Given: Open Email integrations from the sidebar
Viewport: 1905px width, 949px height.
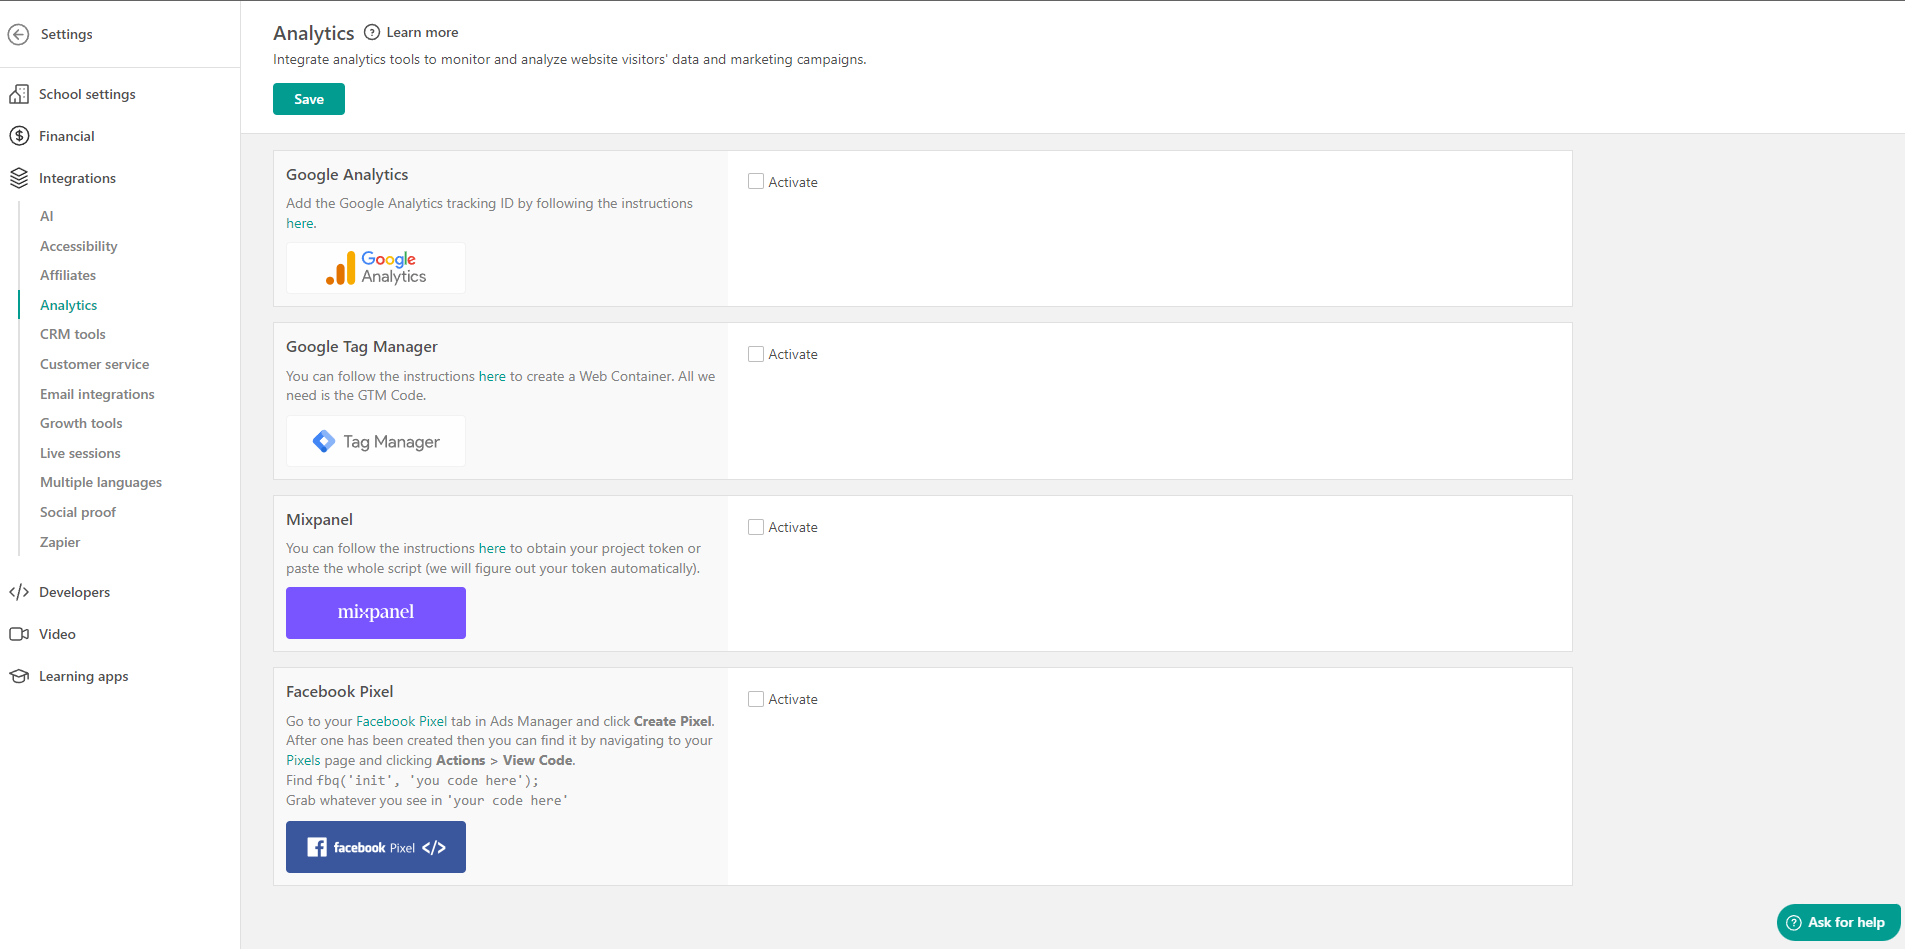Looking at the screenshot, I should click(96, 393).
